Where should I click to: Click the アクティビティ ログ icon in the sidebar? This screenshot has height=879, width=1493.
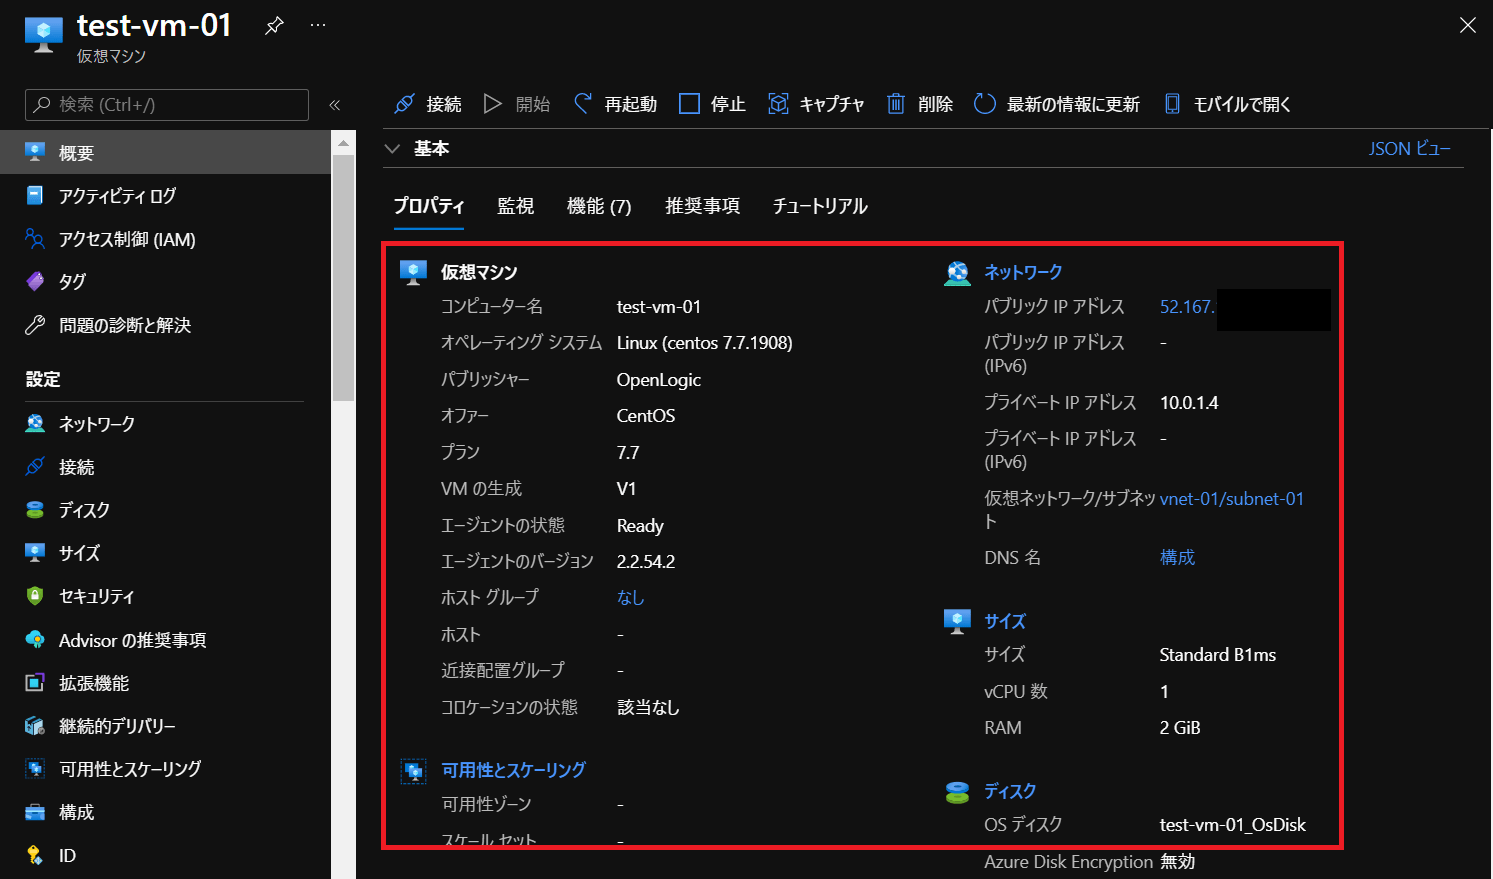[x=35, y=195]
